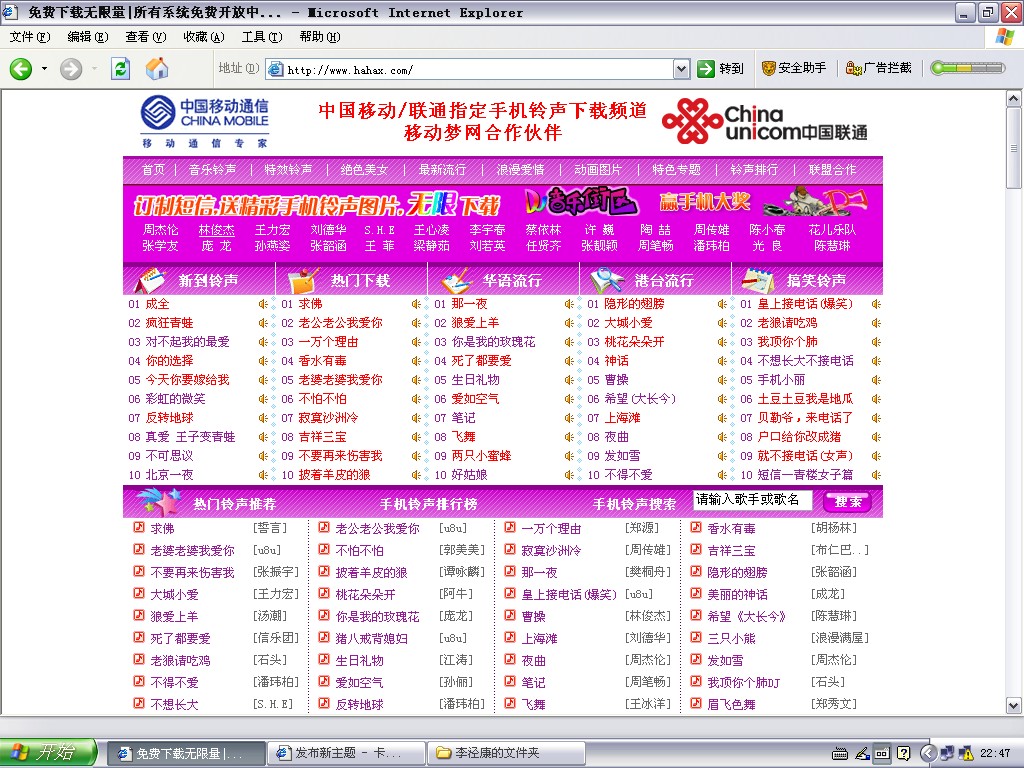Click the singer link 蔡依林
Image resolution: width=1024 pixels, height=768 pixels.
coord(543,230)
